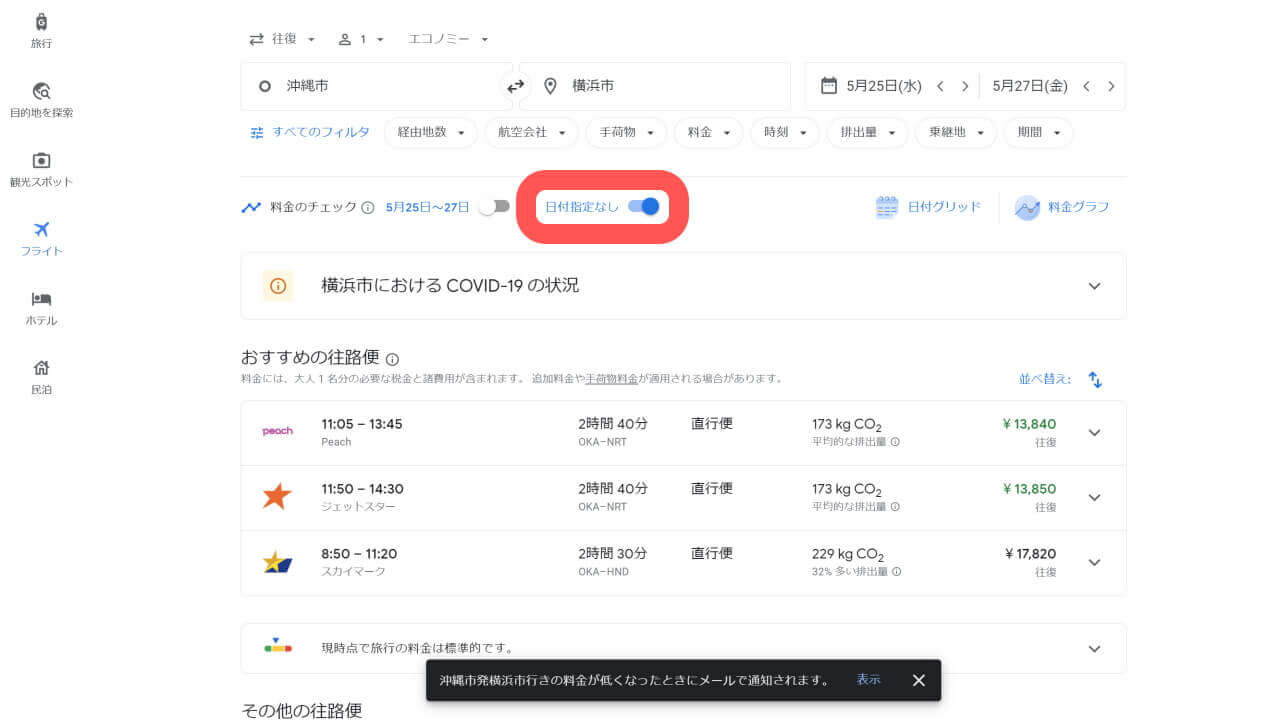Screen dimensions: 1280x720
Task: Expand the Peach 11:05 flight details
Action: pos(1094,433)
